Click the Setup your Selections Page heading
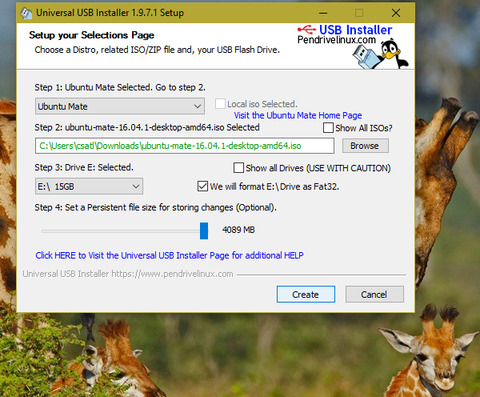The height and width of the screenshot is (397, 480). coord(92,35)
